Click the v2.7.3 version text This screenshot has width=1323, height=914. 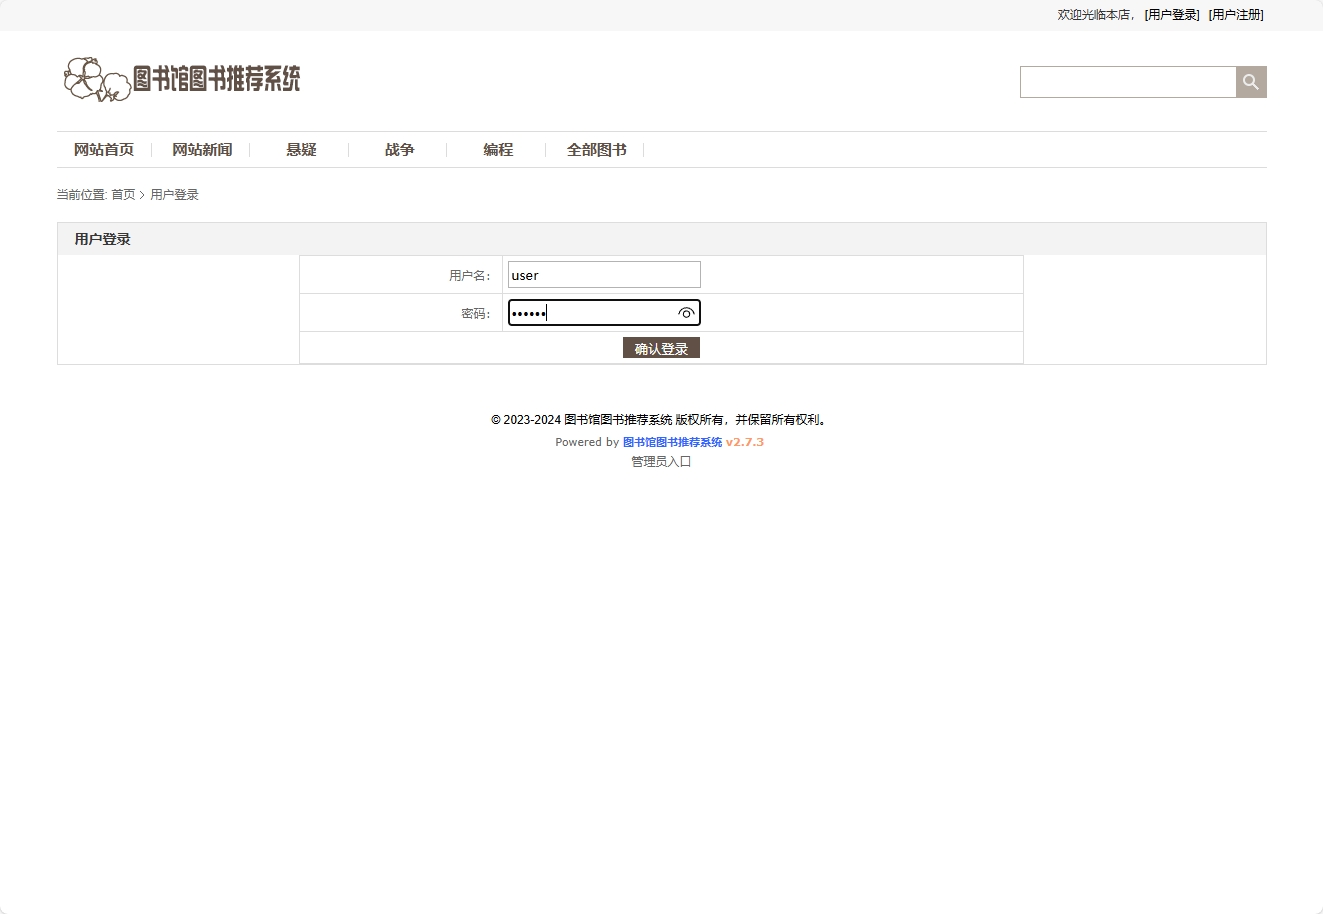point(744,441)
